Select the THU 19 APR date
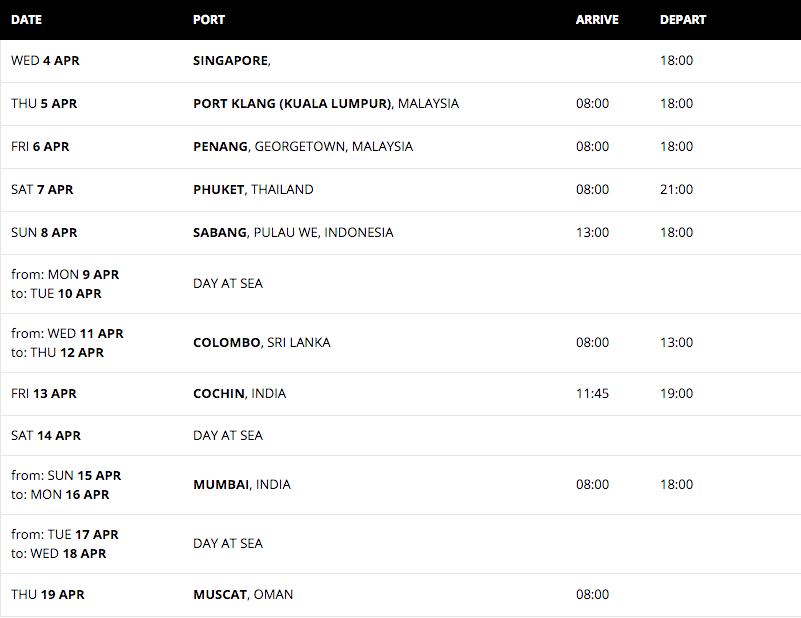The width and height of the screenshot is (801, 618). pyautogui.click(x=48, y=595)
